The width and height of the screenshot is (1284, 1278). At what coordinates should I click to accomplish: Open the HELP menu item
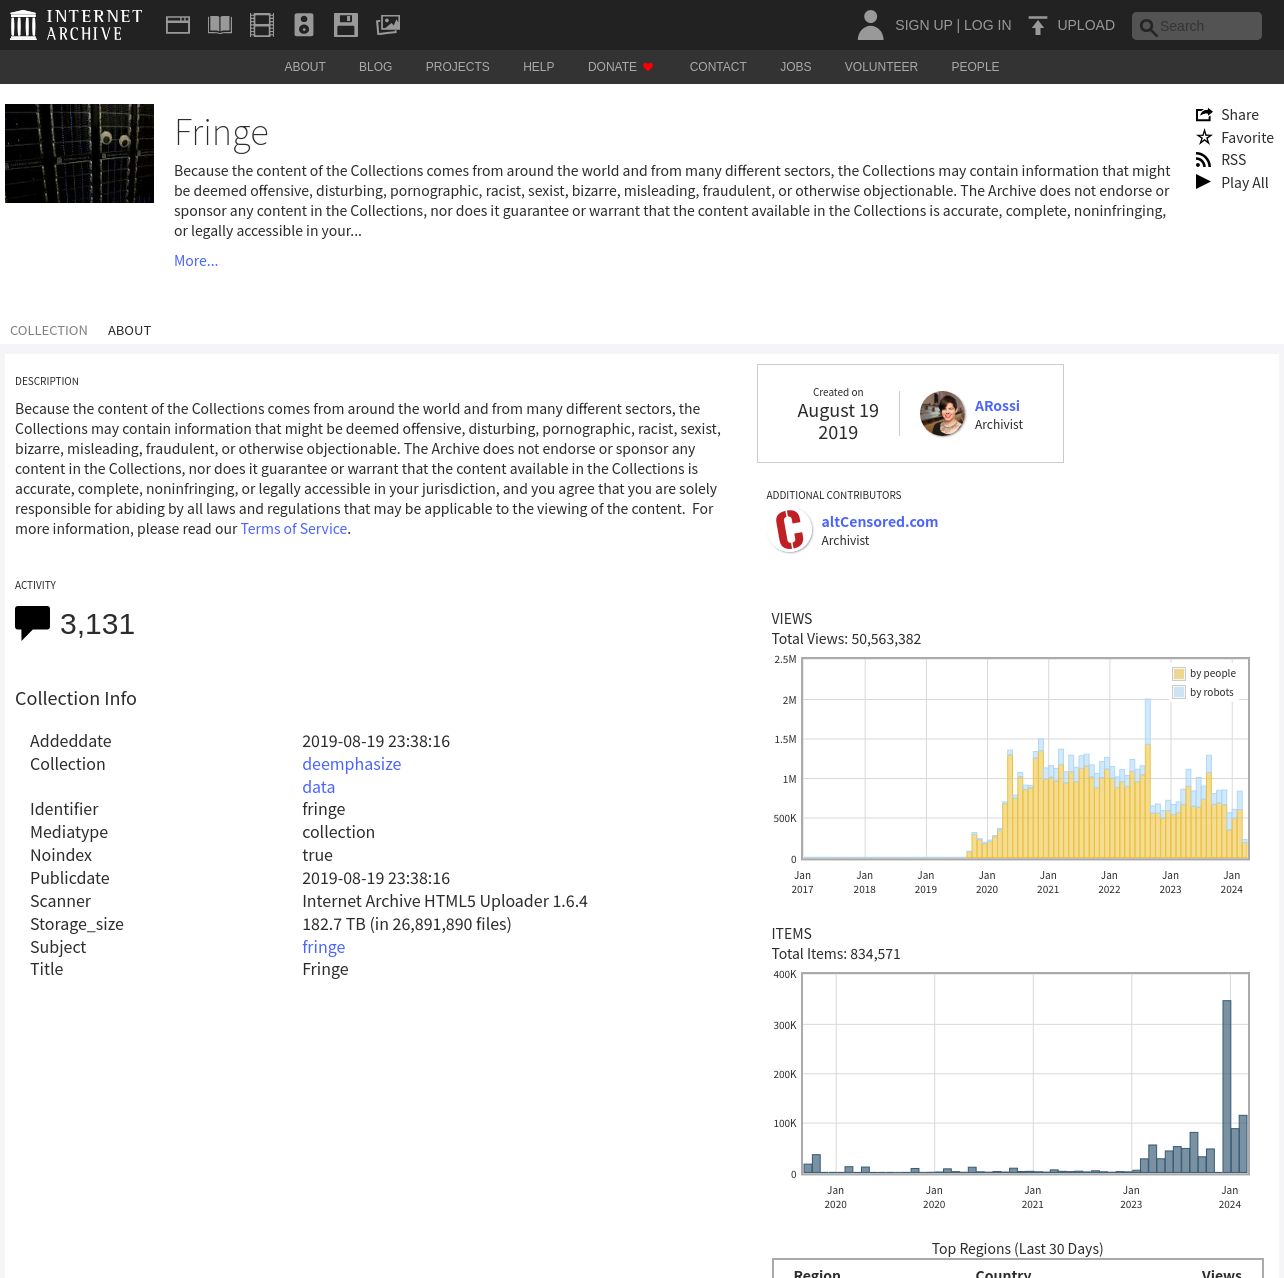pyautogui.click(x=538, y=67)
